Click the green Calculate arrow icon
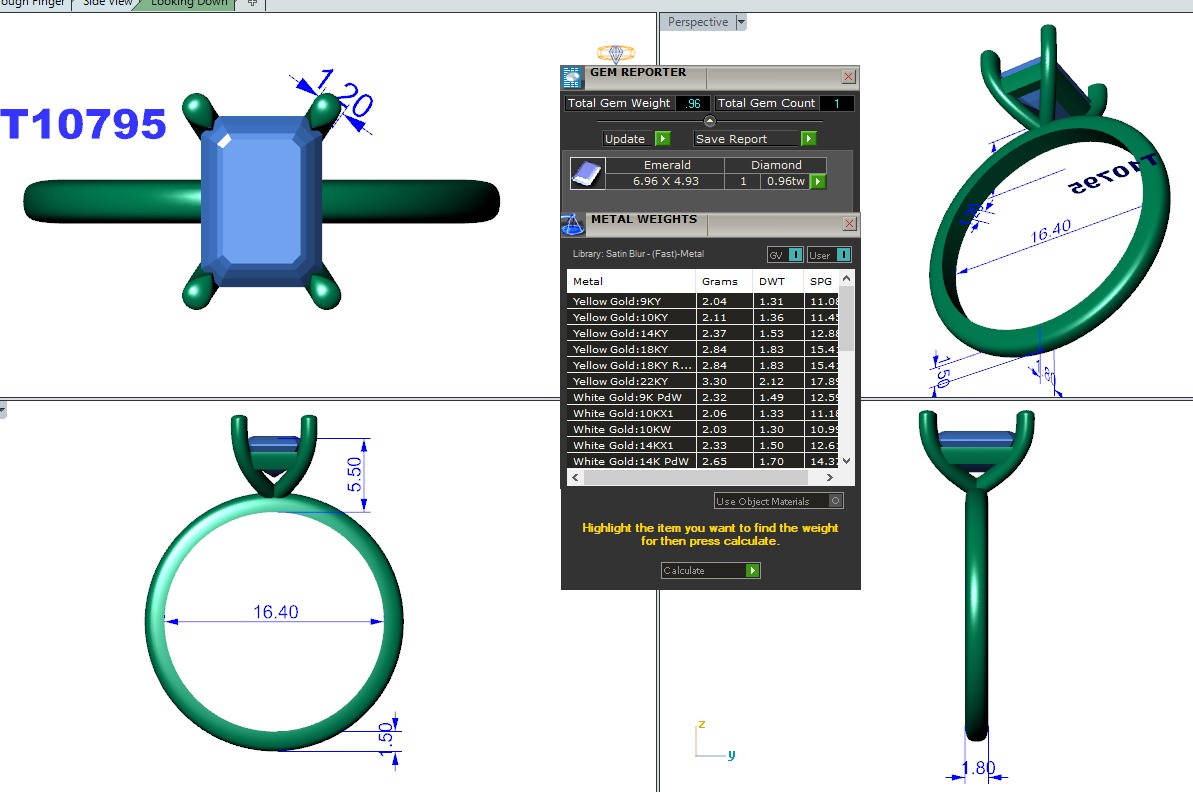Screen dimensions: 1193x792 [752, 571]
